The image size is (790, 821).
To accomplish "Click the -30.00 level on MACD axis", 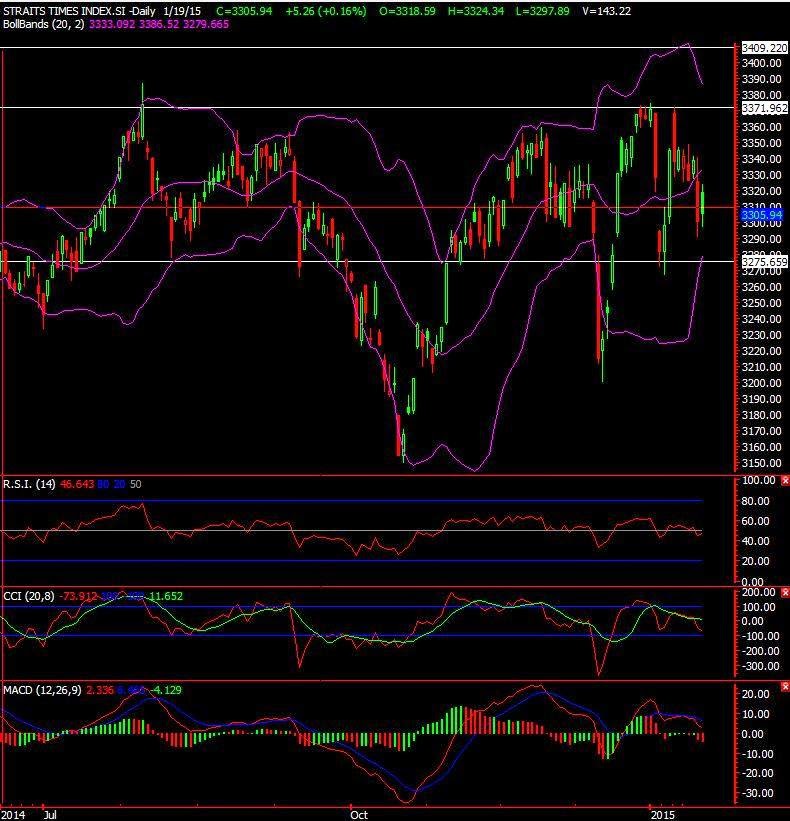I will [x=759, y=793].
